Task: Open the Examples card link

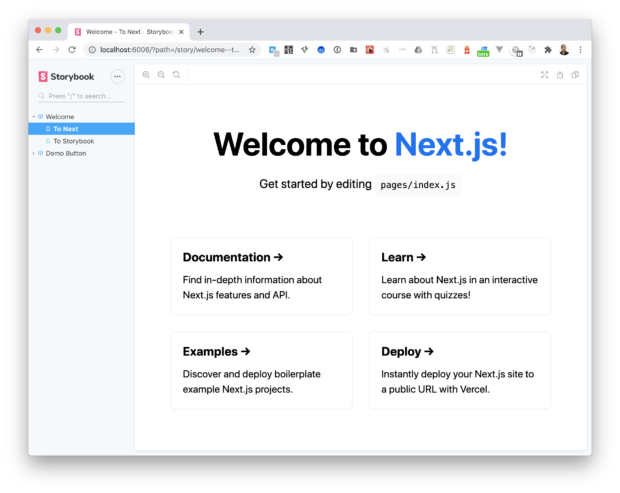Action: click(261, 370)
